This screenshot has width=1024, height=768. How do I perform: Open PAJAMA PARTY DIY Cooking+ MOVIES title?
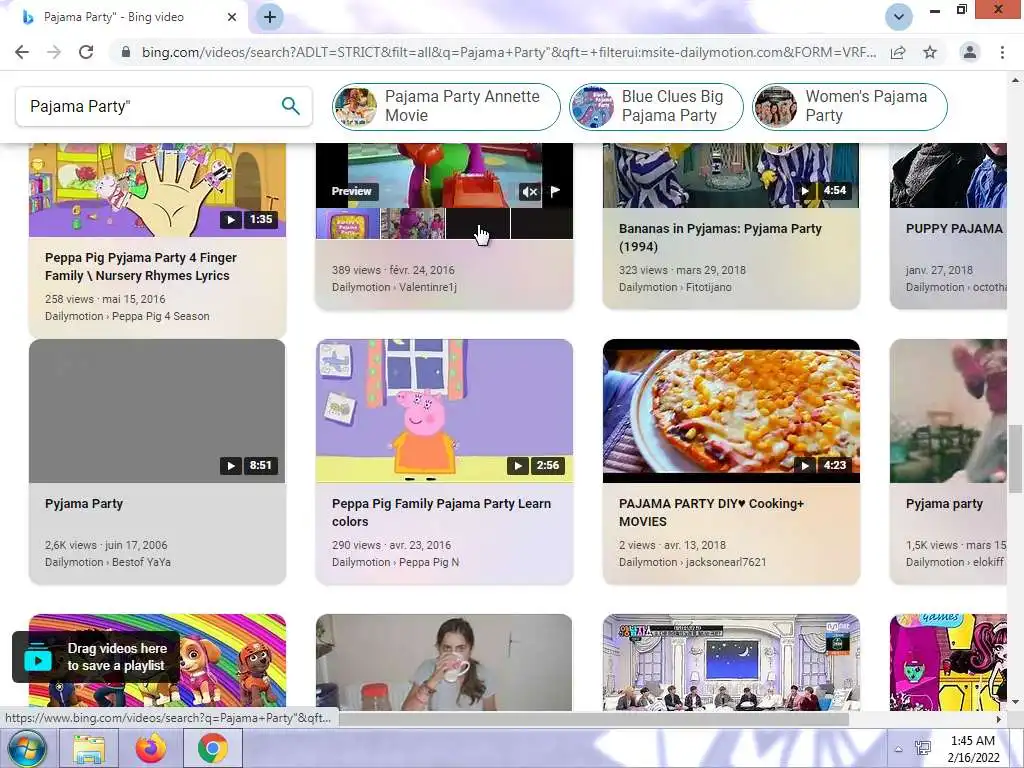pyautogui.click(x=711, y=513)
